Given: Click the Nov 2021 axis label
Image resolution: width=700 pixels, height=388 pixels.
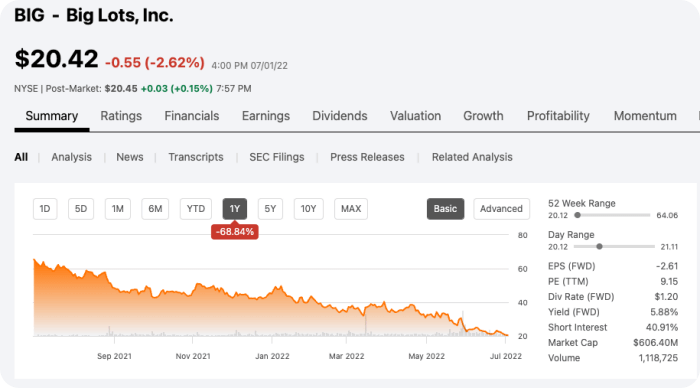Looking at the screenshot, I should pyautogui.click(x=193, y=356).
